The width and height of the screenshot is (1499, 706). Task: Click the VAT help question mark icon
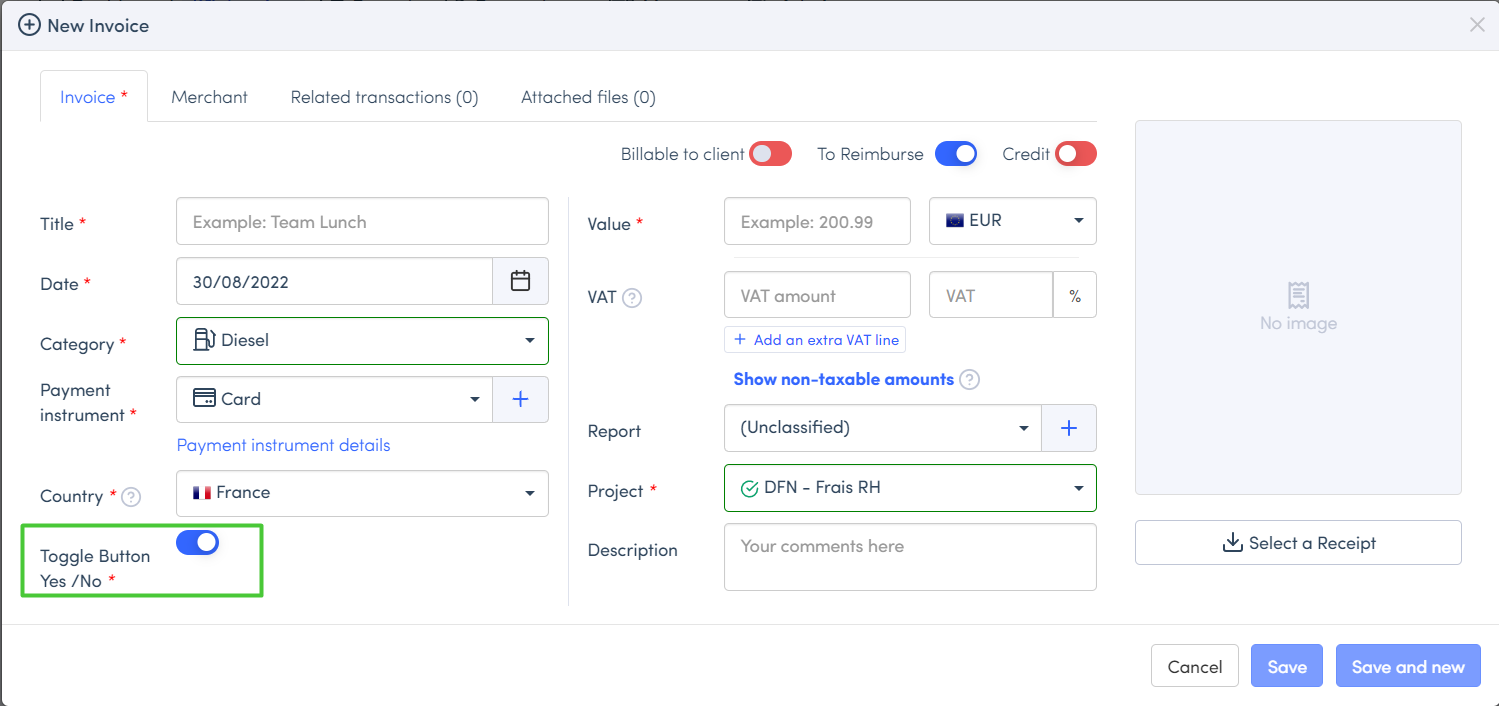[x=632, y=298]
